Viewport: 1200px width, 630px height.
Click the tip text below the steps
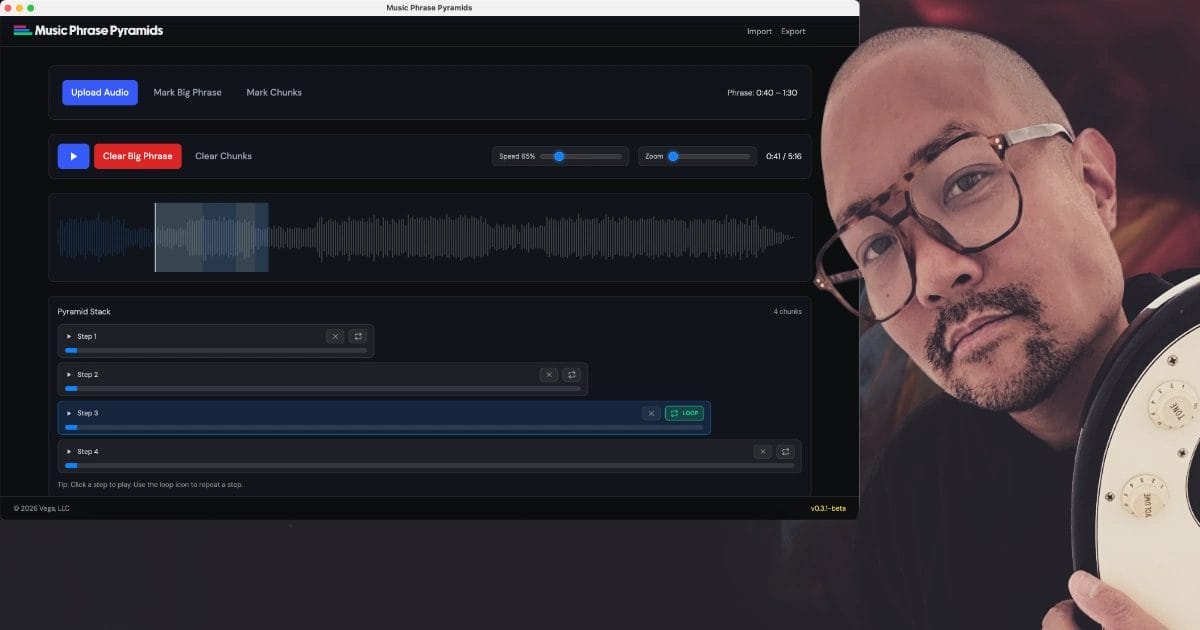coord(150,484)
